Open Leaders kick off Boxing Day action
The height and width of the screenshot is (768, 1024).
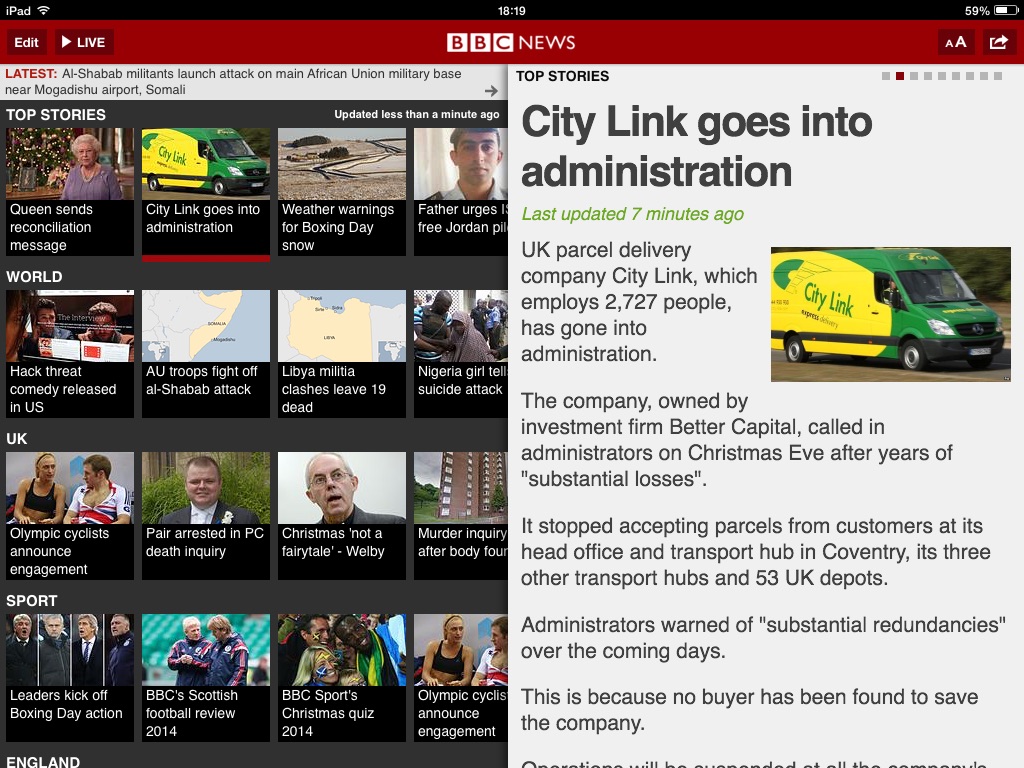click(x=70, y=677)
